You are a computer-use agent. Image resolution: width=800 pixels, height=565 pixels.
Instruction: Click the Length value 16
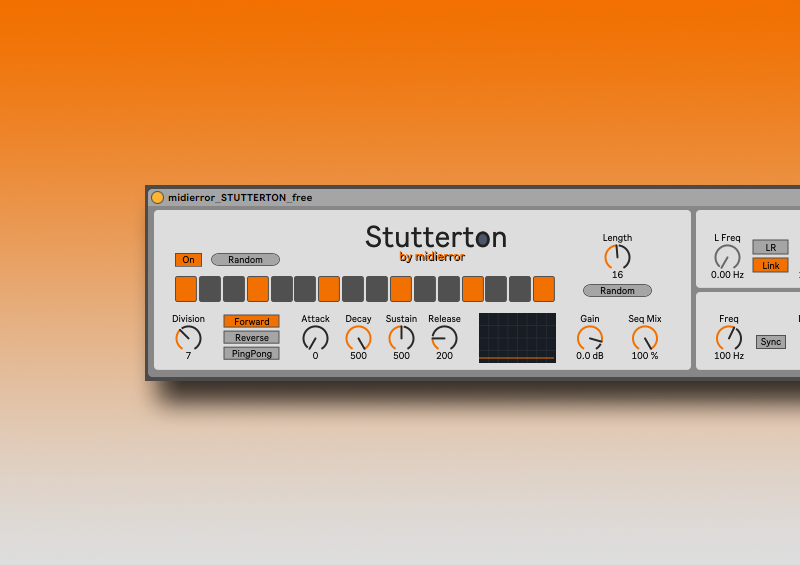pyautogui.click(x=617, y=275)
